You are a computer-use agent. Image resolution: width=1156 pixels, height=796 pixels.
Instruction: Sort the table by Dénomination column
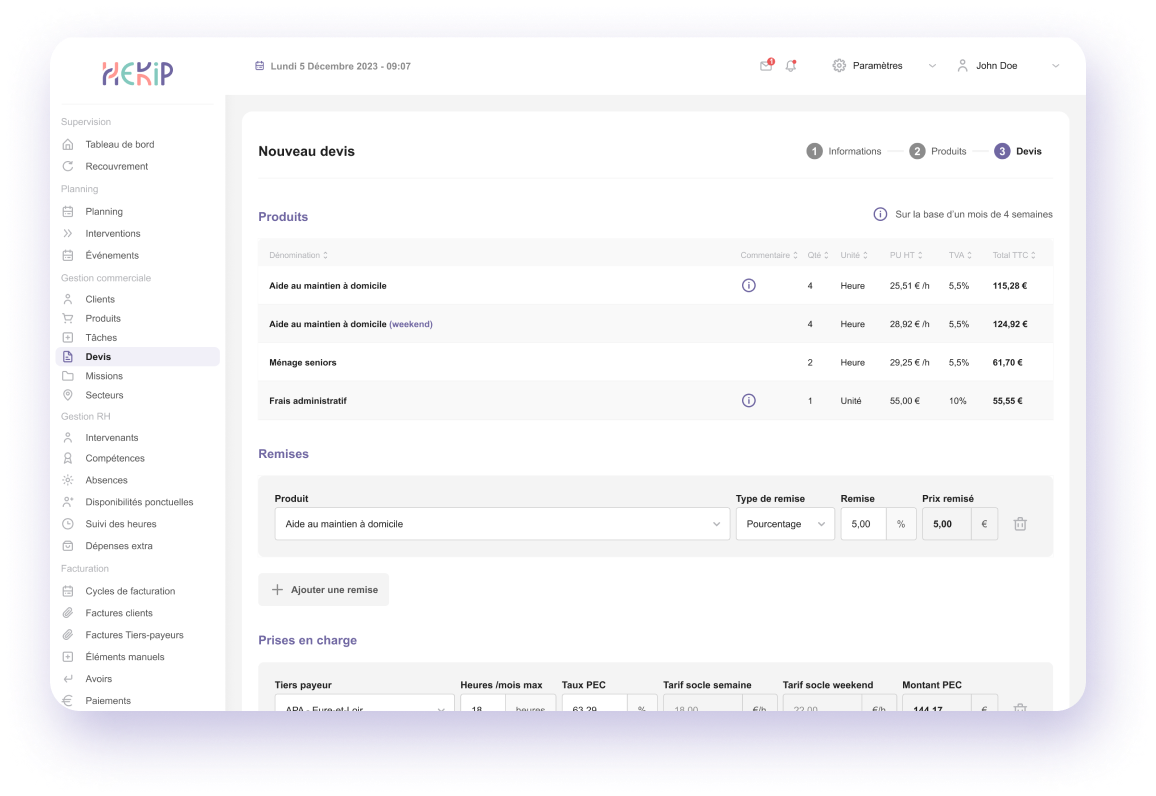(x=298, y=256)
